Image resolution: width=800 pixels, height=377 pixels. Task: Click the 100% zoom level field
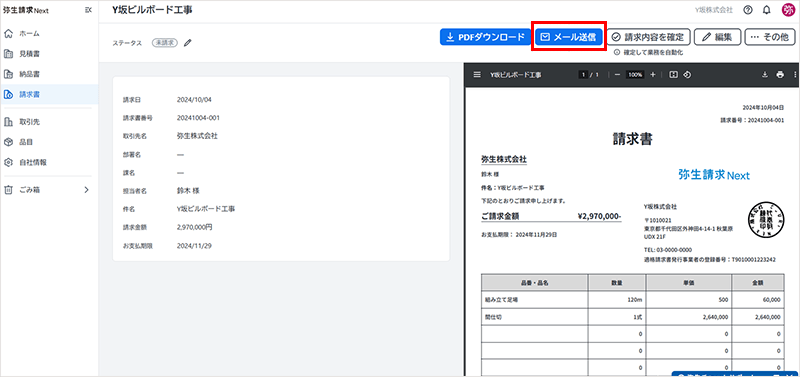(635, 74)
